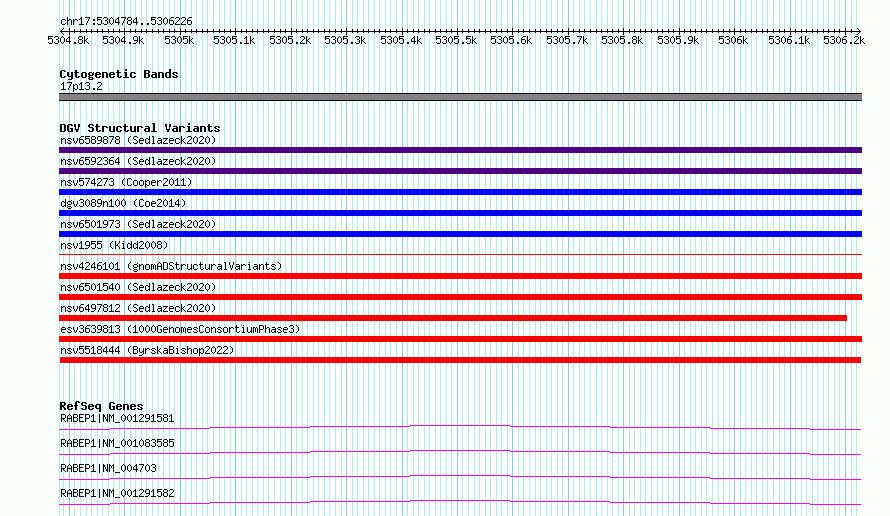Screen dimensions: 890x516
Task: Open the nsv6501540 (Sedlazeck2020) label
Action: 138,287
